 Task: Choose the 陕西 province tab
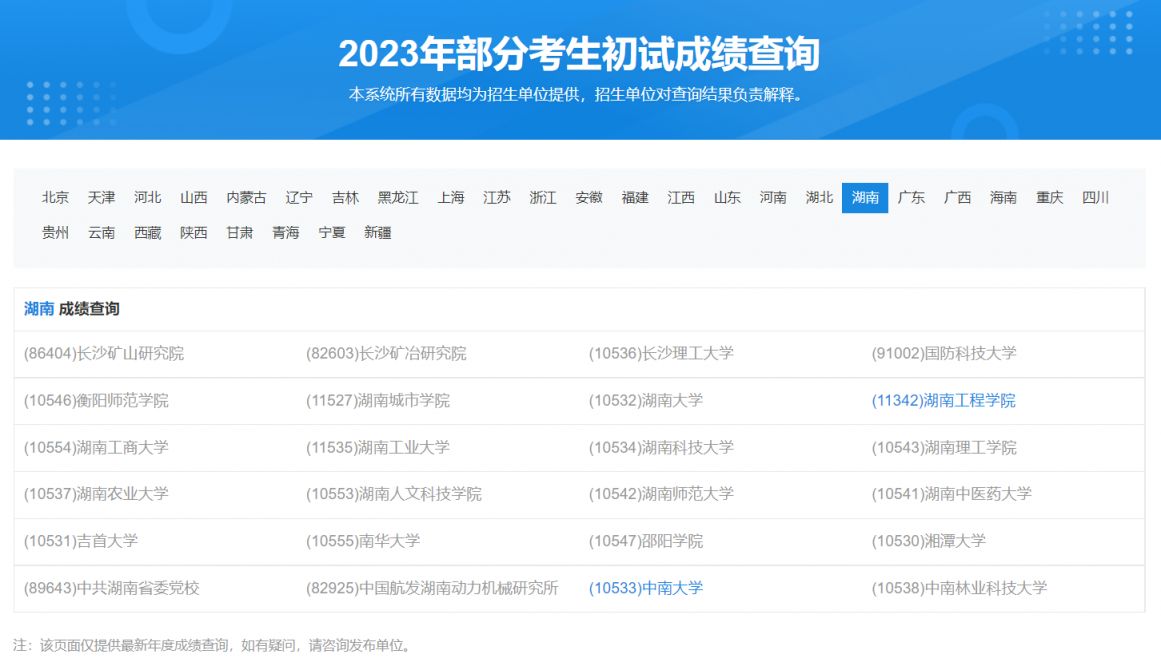coord(194,232)
